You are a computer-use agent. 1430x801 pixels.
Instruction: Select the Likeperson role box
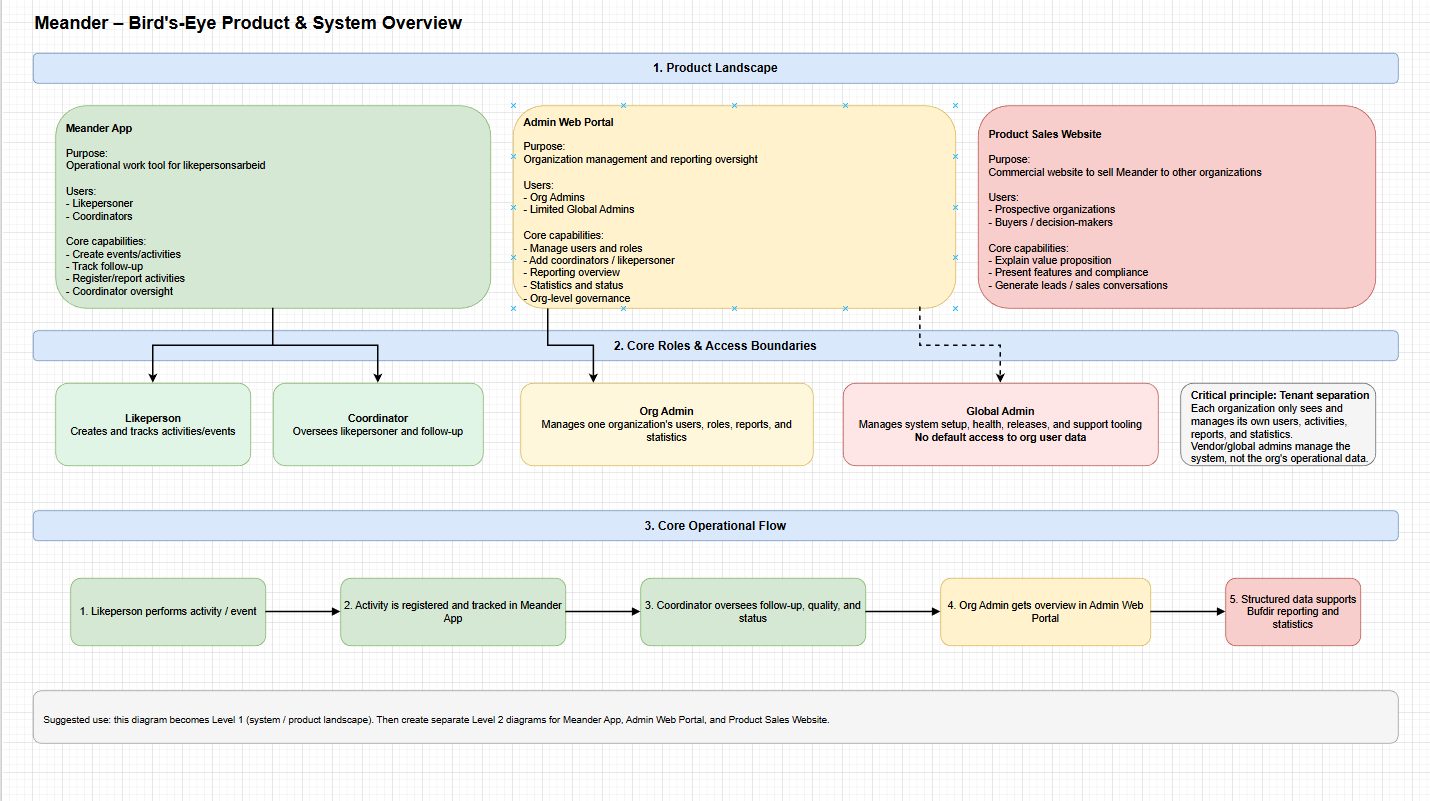(153, 424)
